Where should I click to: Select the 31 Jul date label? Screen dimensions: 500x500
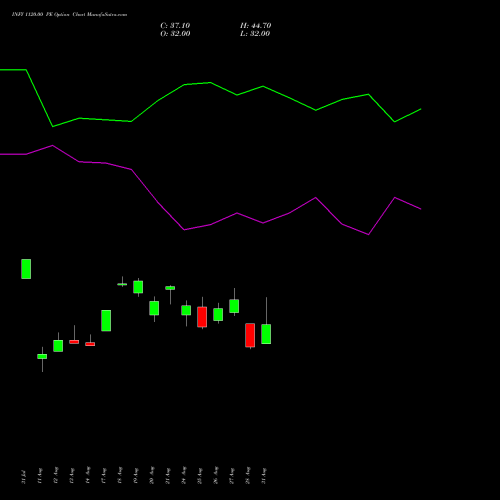coord(24,476)
